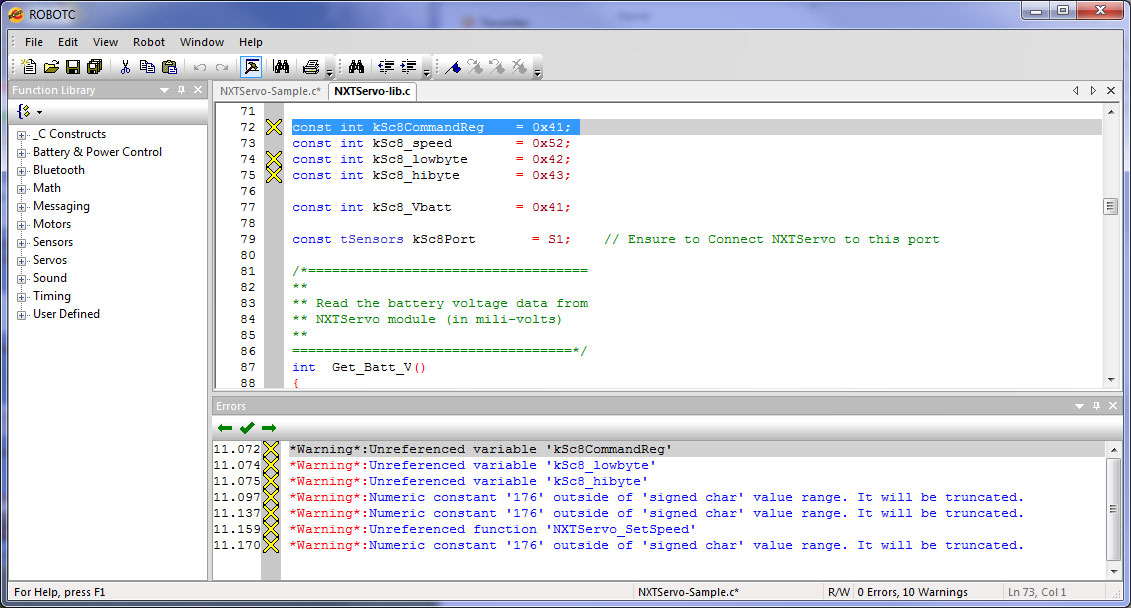Click the code editor vertical scrollbar thumb
Viewport: 1131px width, 608px height.
[x=1109, y=207]
